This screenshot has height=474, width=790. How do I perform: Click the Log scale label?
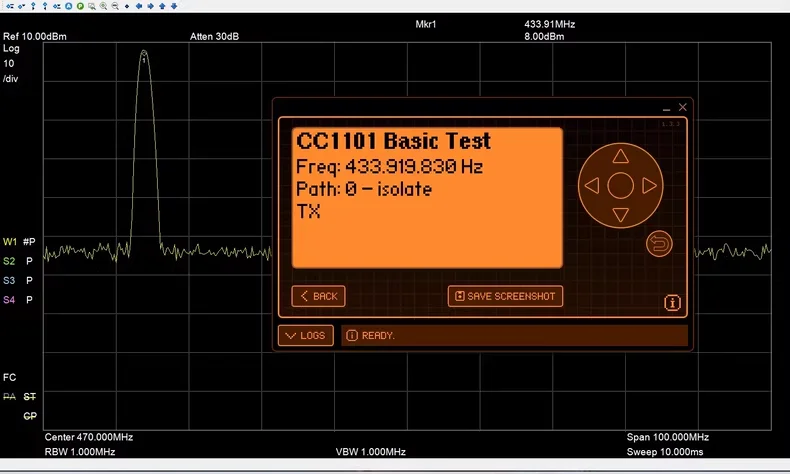[11, 48]
